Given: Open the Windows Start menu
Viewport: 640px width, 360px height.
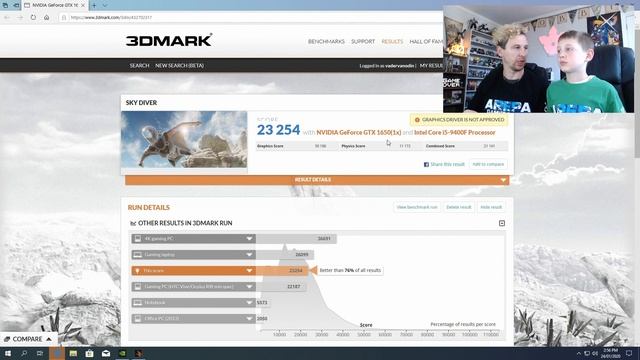Looking at the screenshot, I should tap(8, 353).
